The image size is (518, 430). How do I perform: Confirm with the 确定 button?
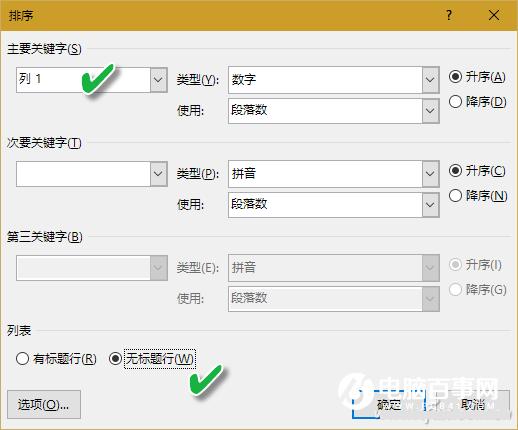[x=389, y=404]
